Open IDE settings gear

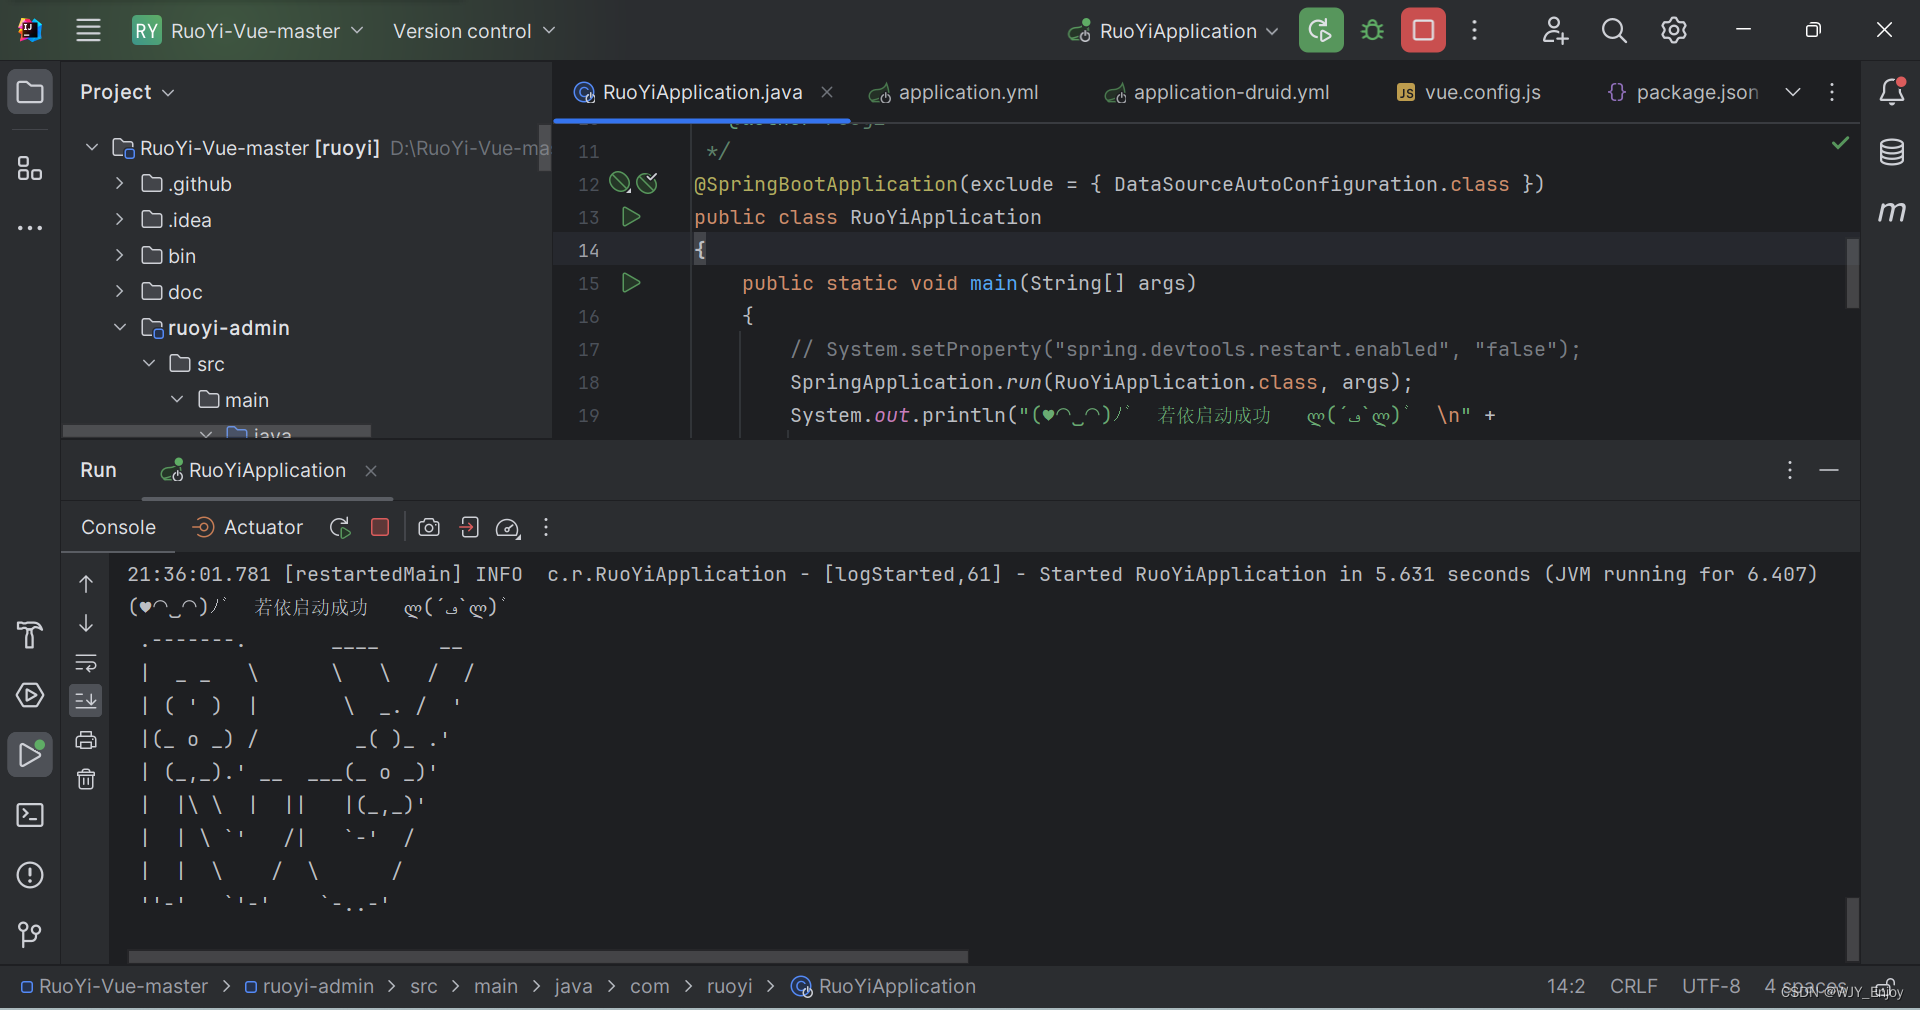point(1673,31)
